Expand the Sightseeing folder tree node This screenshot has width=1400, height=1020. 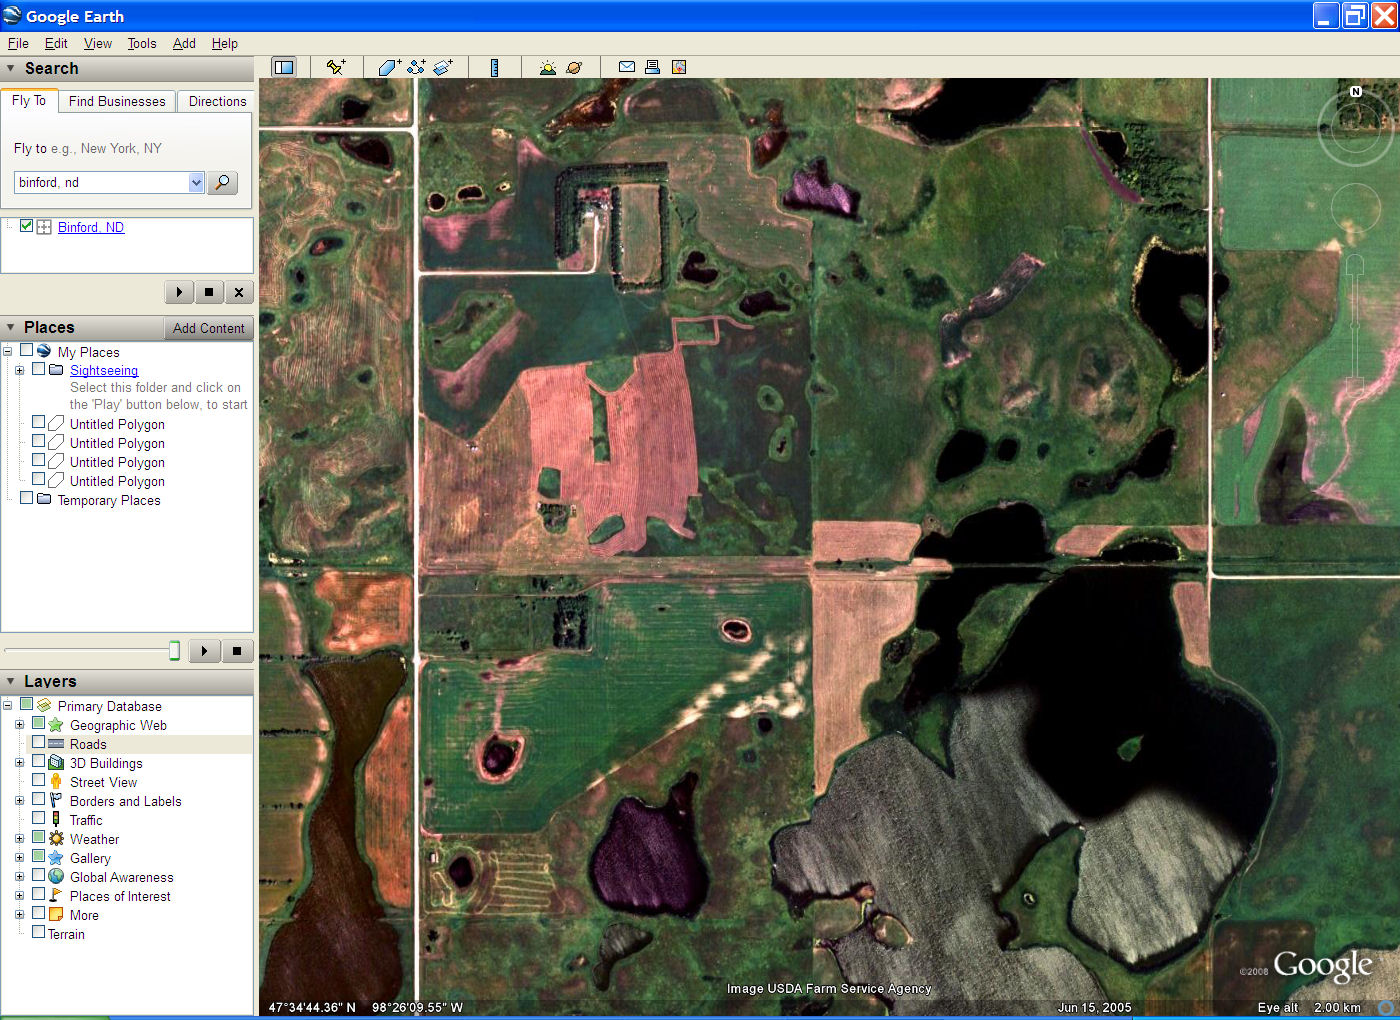click(x=19, y=370)
